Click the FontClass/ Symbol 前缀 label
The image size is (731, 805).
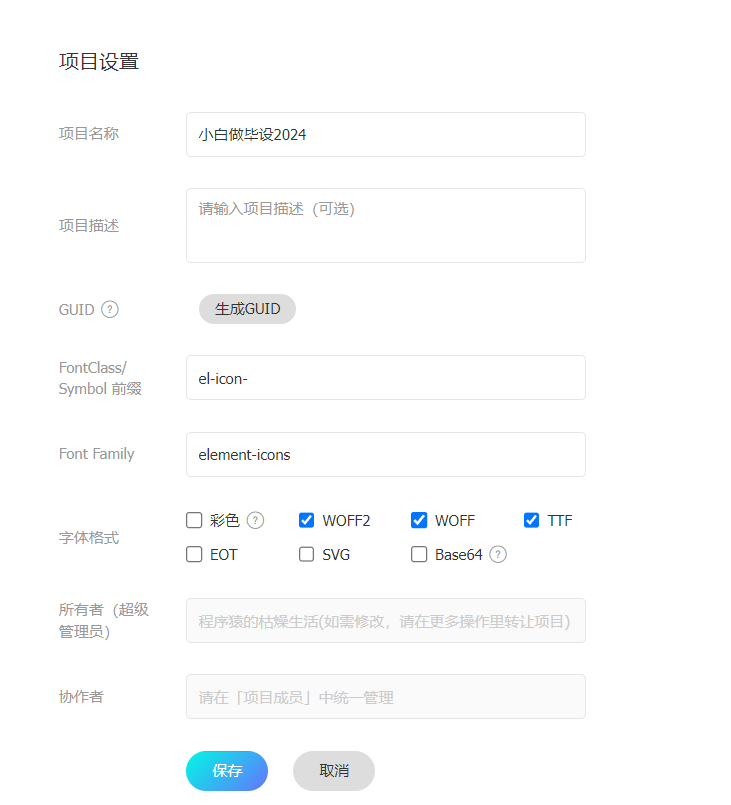tap(100, 378)
